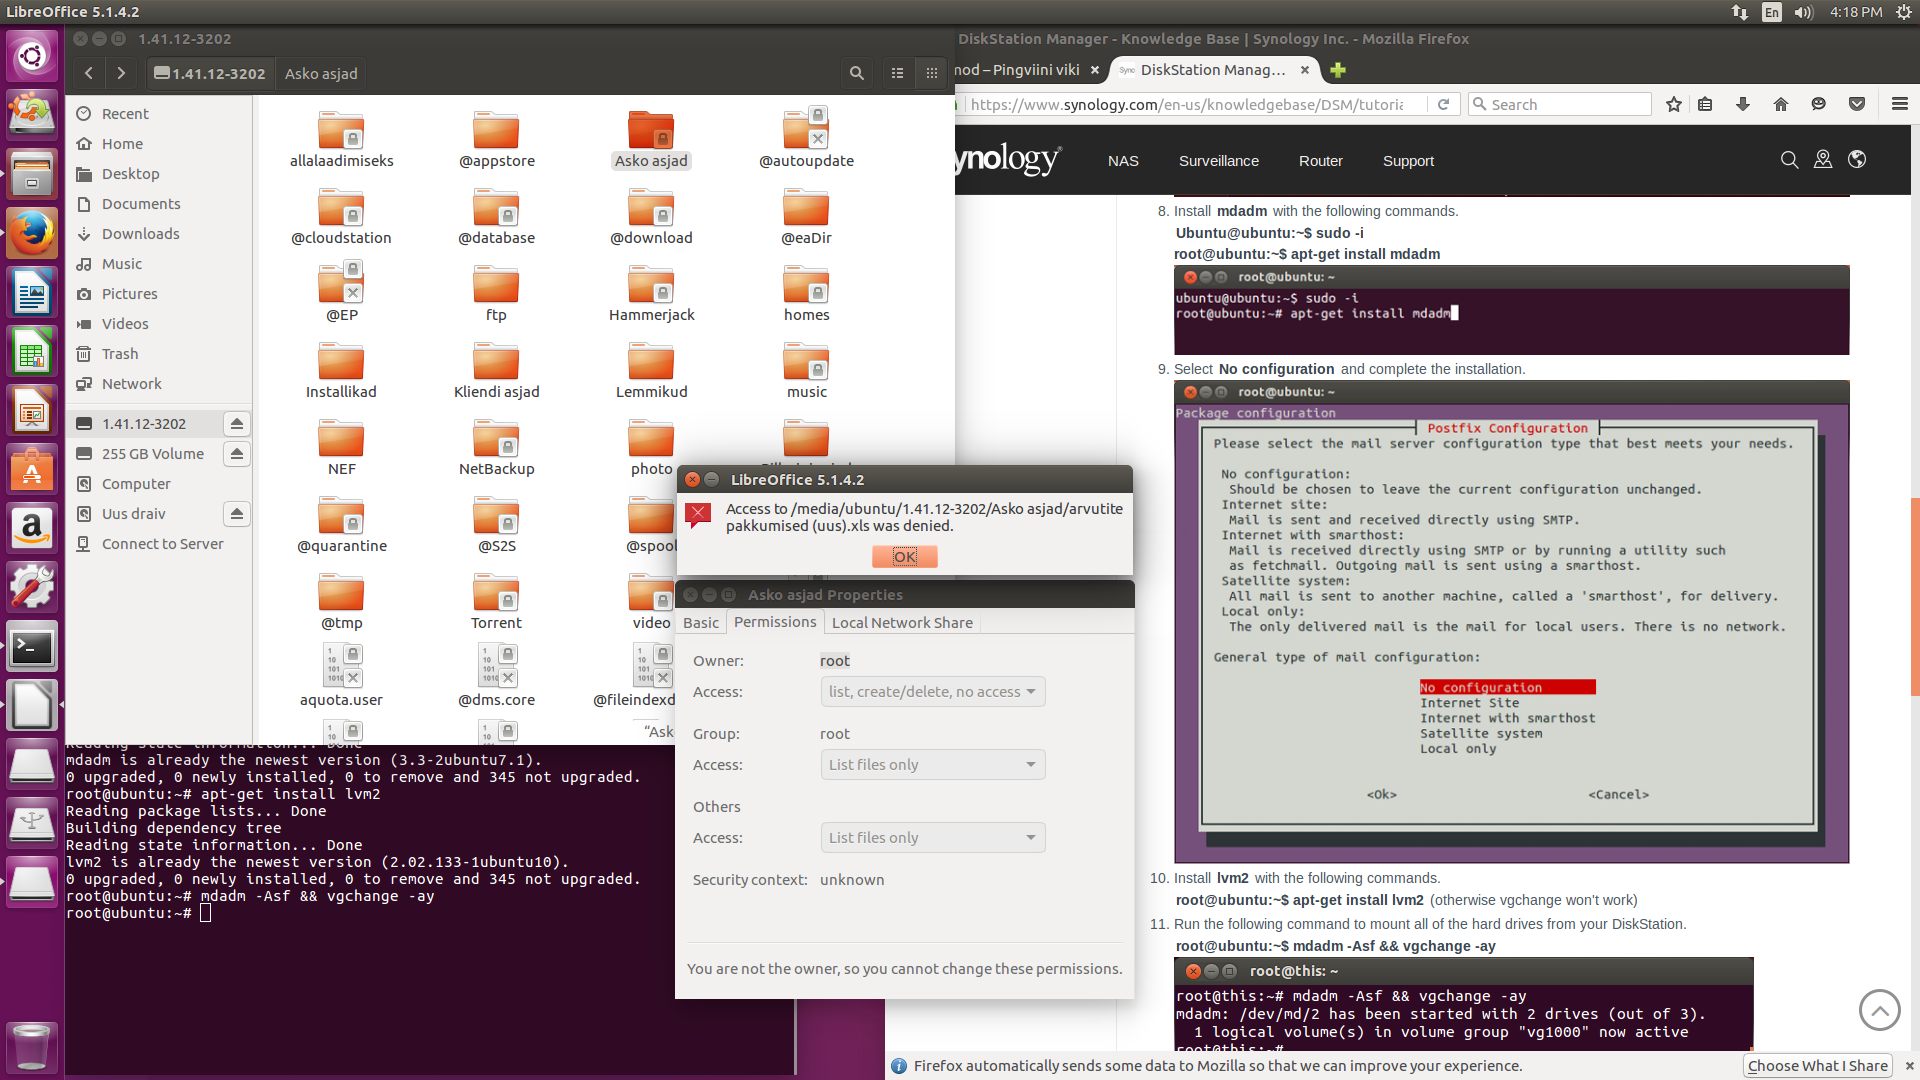Screen dimensions: 1920x1080
Task: Open Surveillance menu on Synology site
Action: (1219, 161)
